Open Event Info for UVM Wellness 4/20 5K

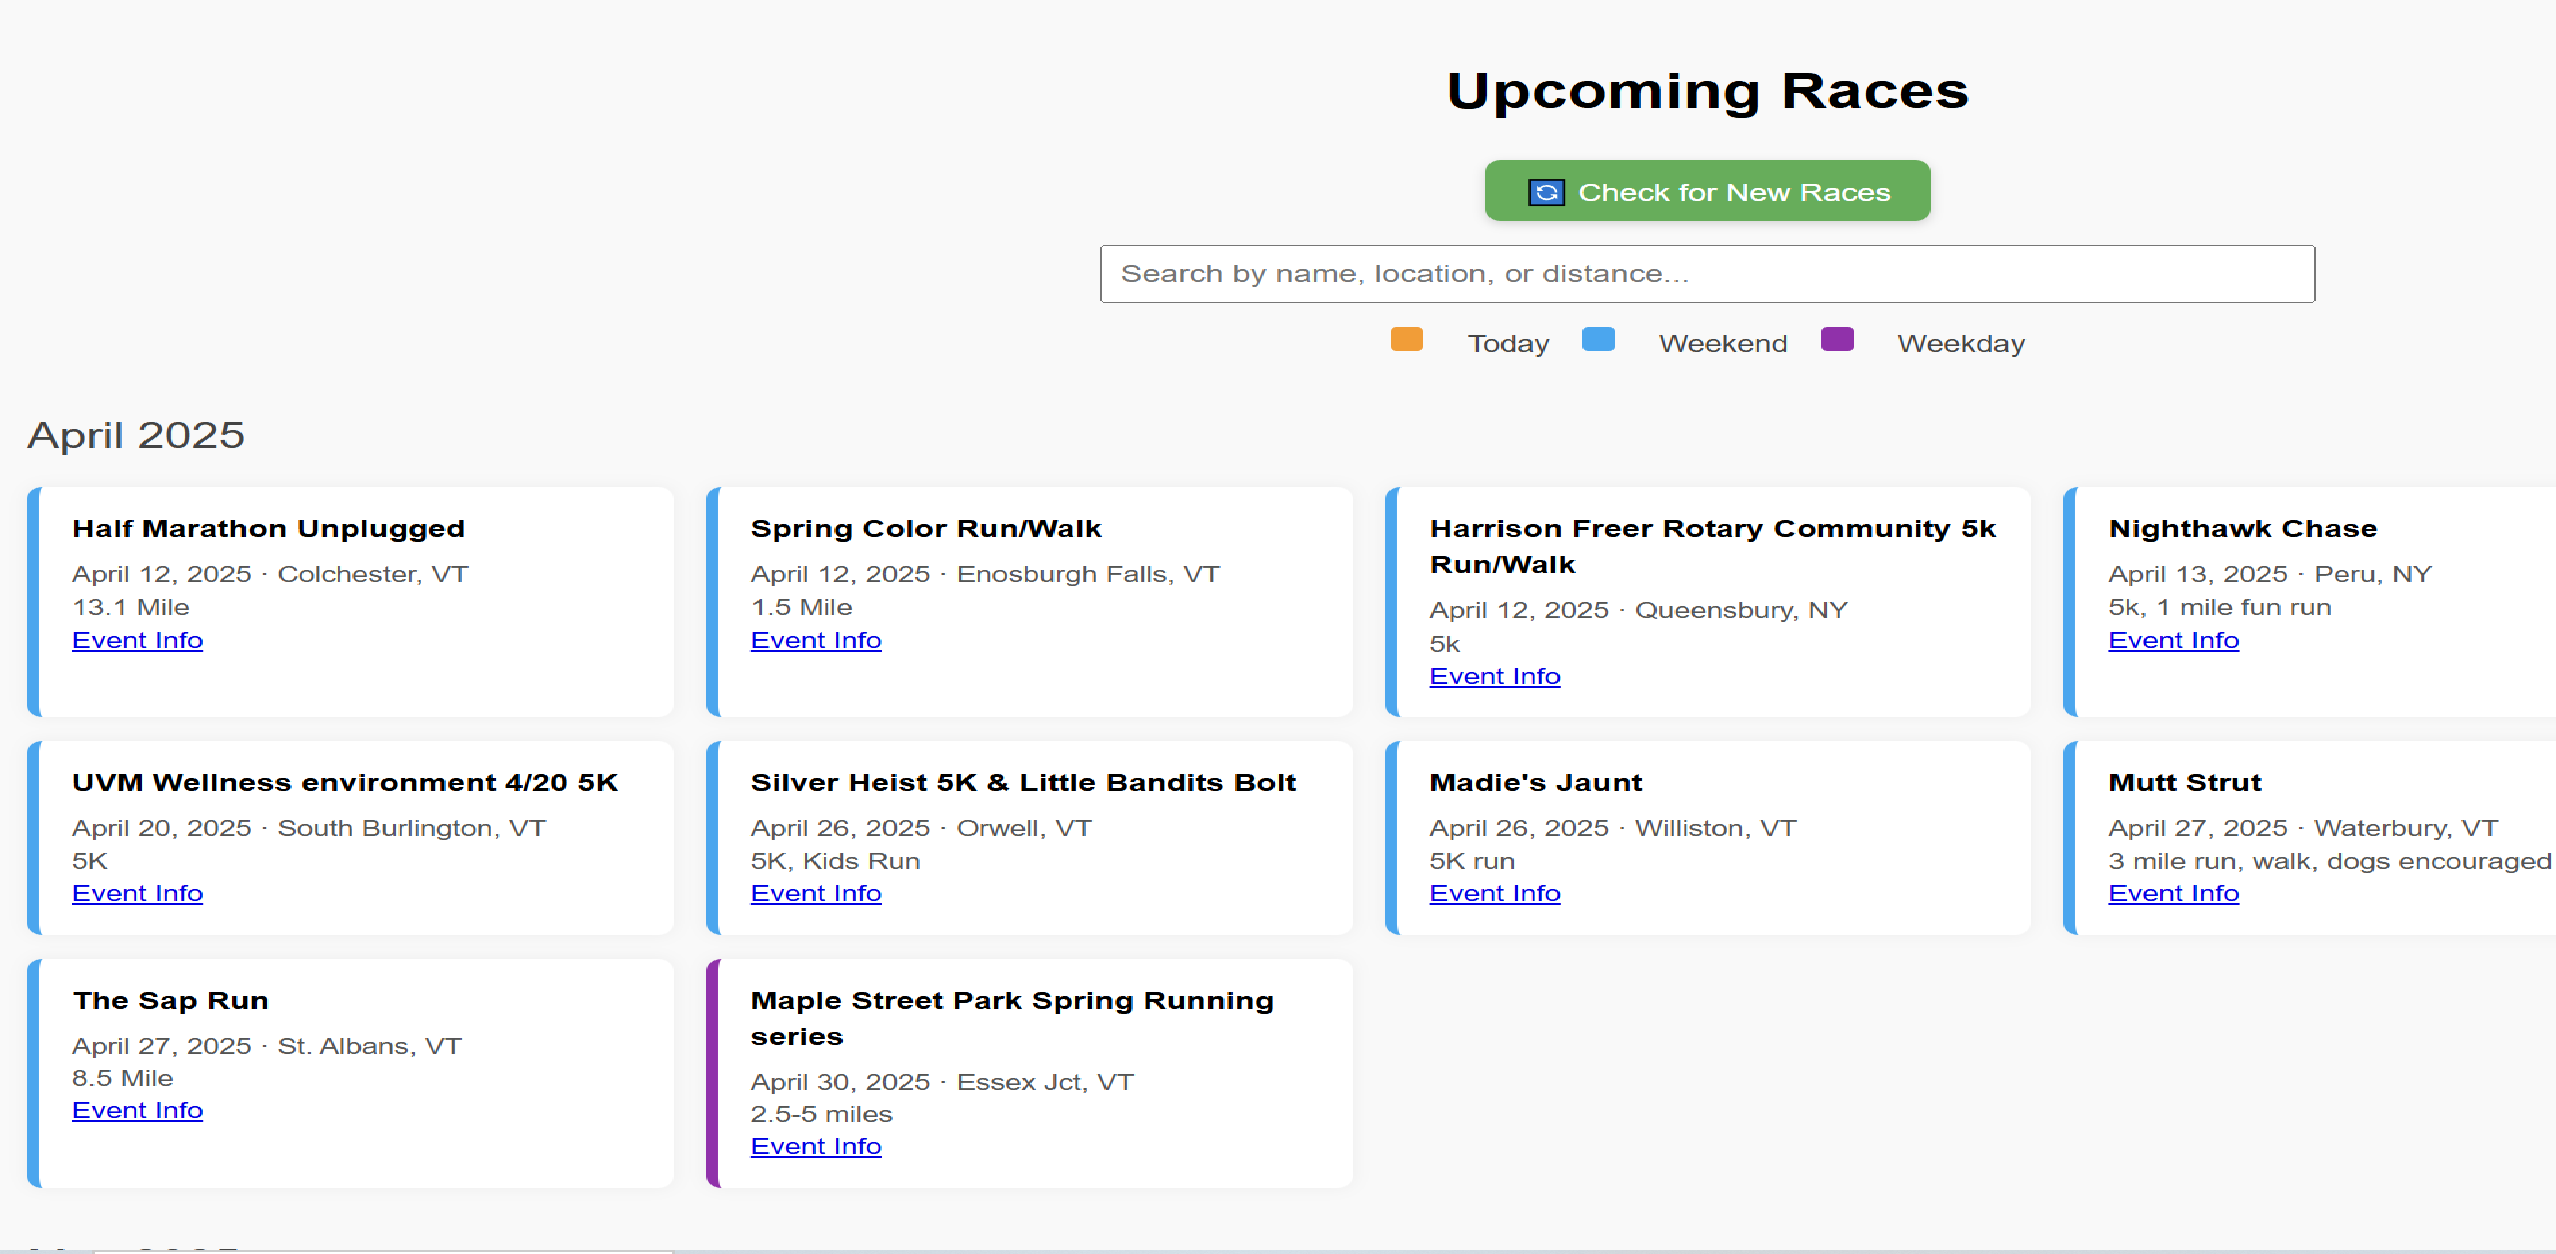click(x=138, y=893)
